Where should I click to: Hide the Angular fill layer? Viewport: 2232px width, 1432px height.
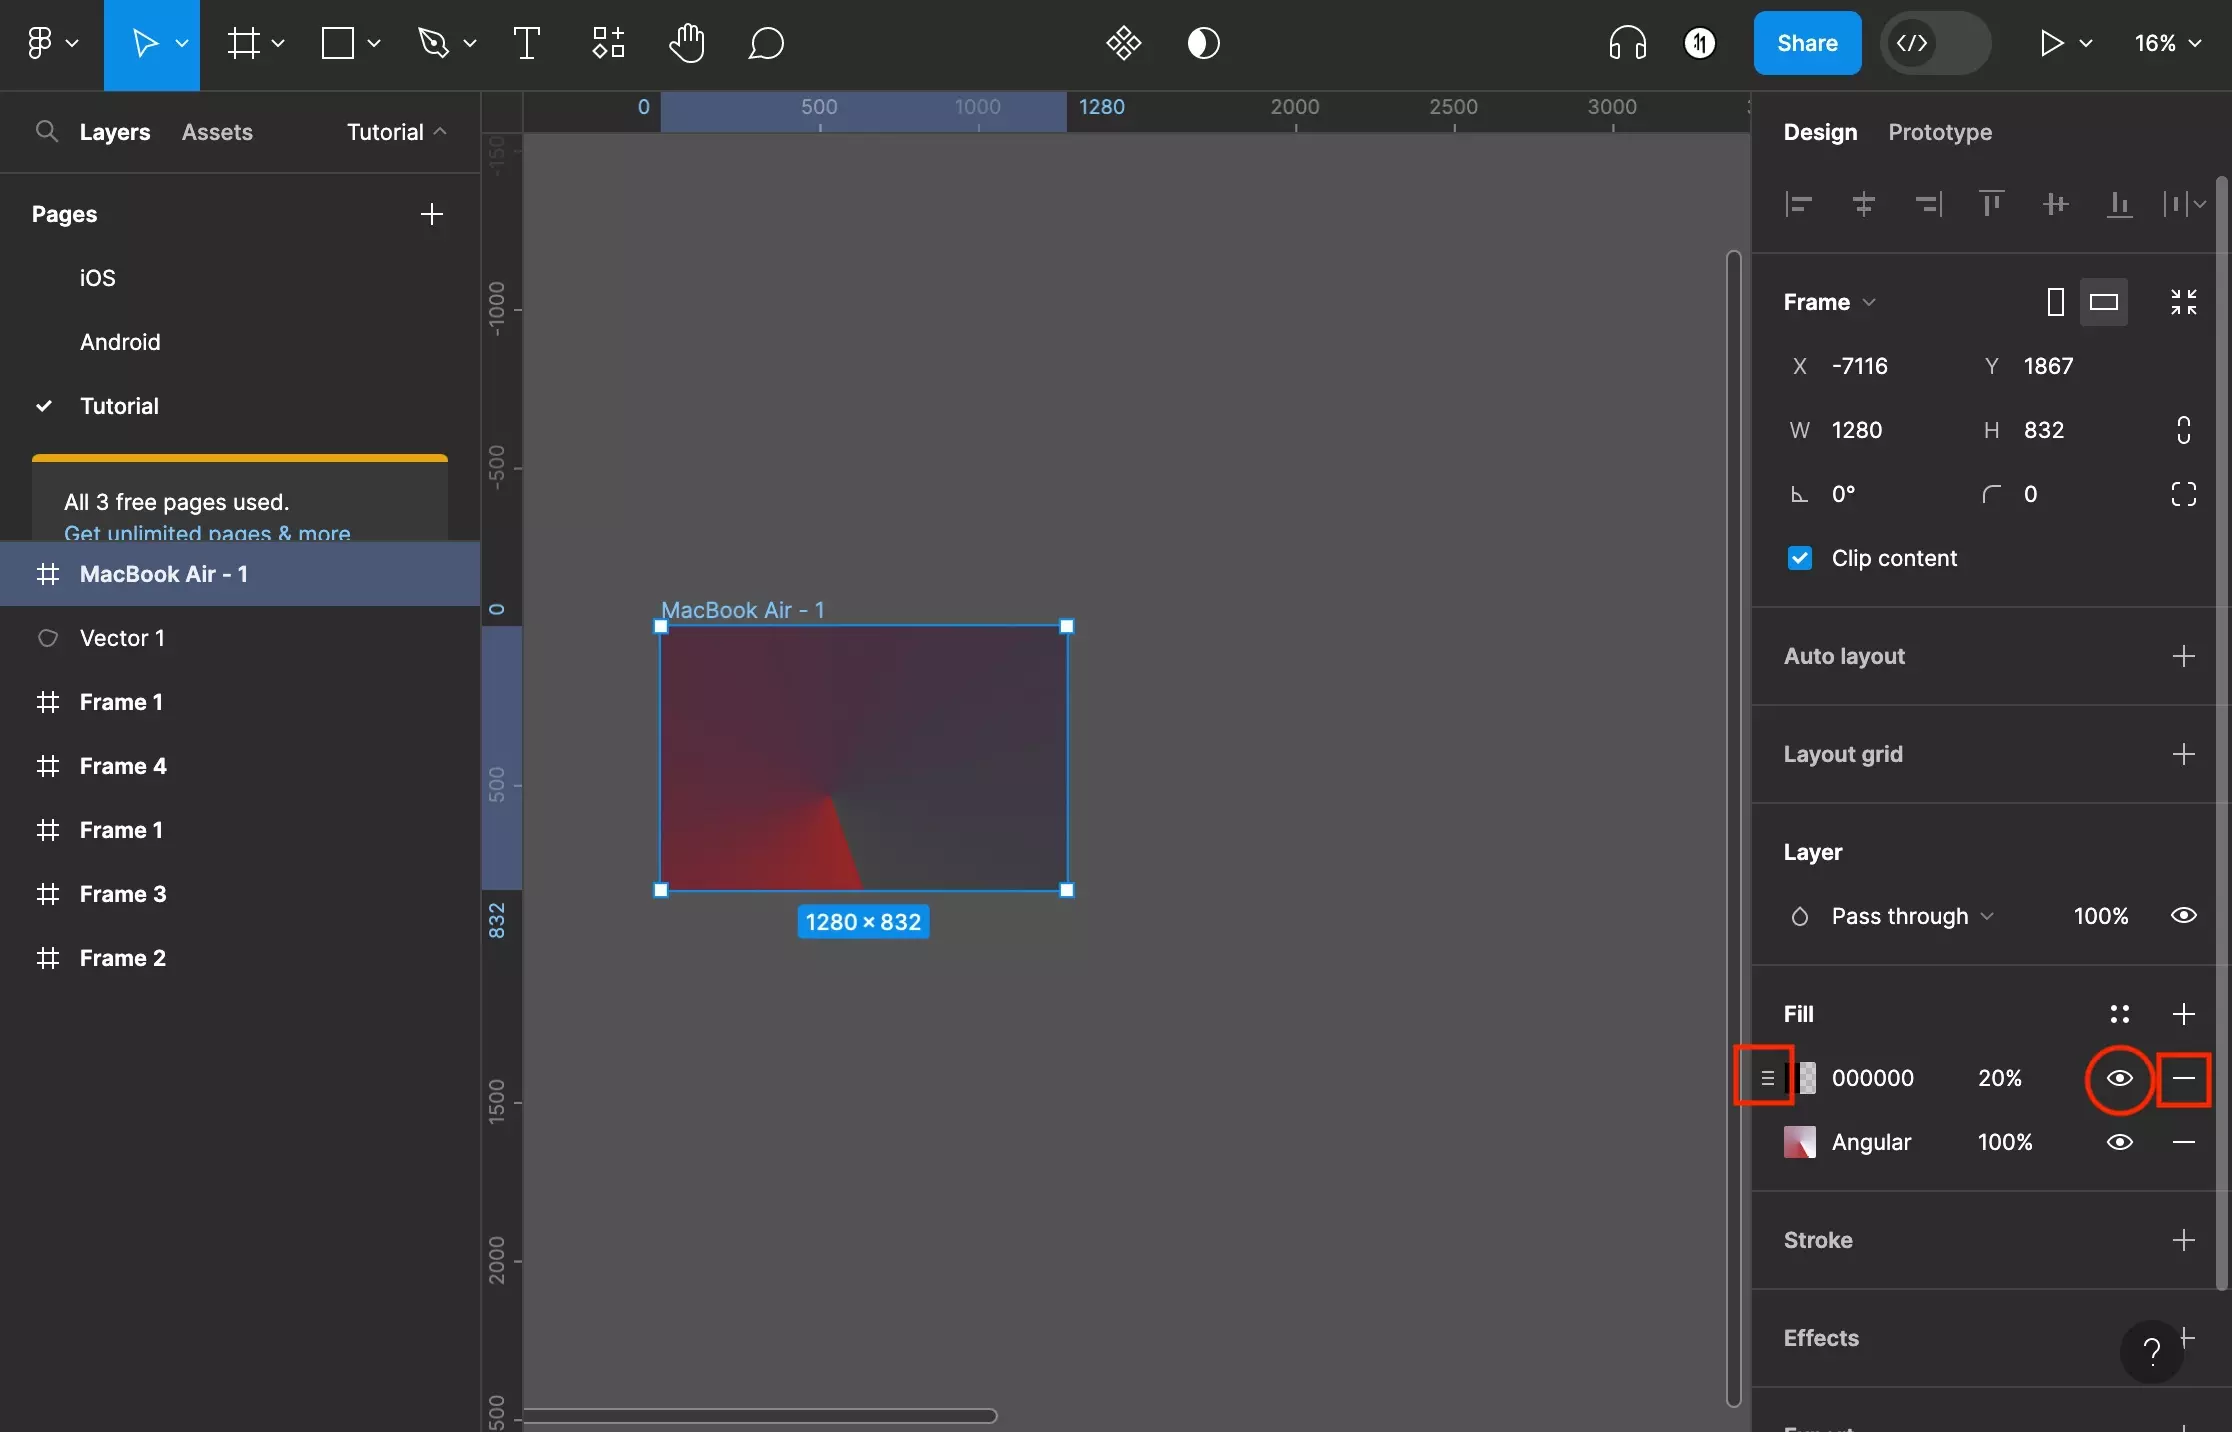pyautogui.click(x=2120, y=1141)
